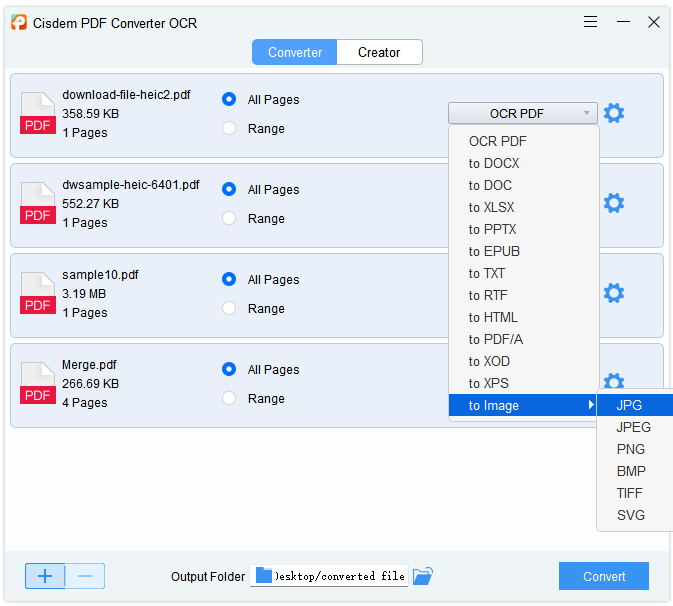Click the 4 Pages label

point(85,403)
